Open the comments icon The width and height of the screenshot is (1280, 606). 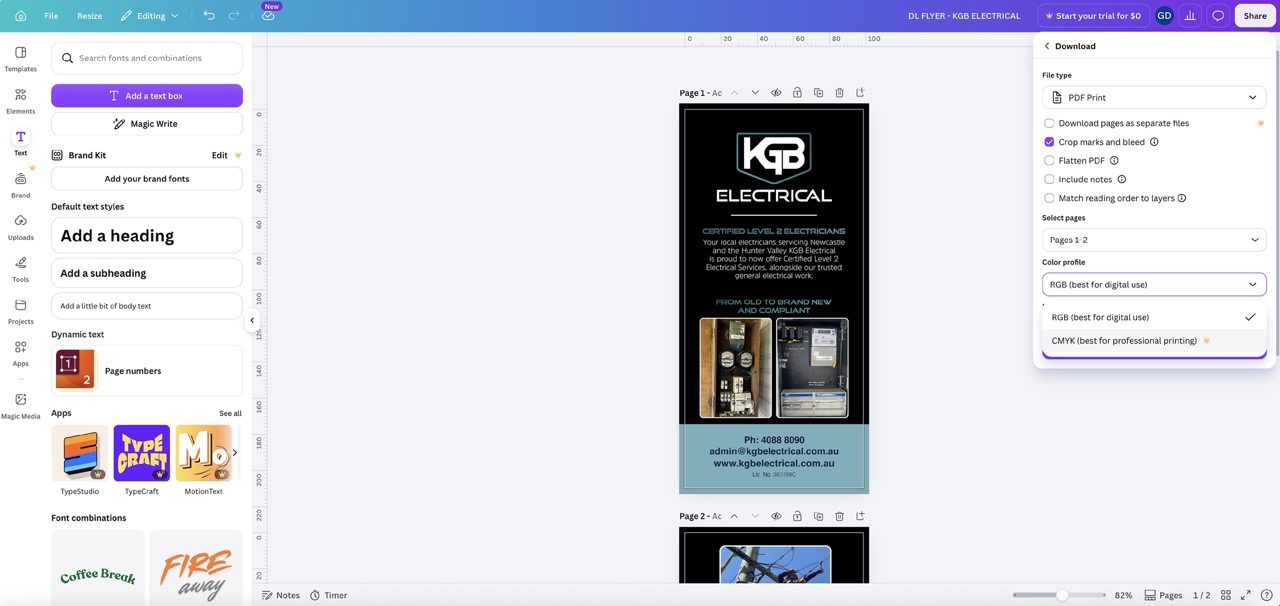point(1218,16)
